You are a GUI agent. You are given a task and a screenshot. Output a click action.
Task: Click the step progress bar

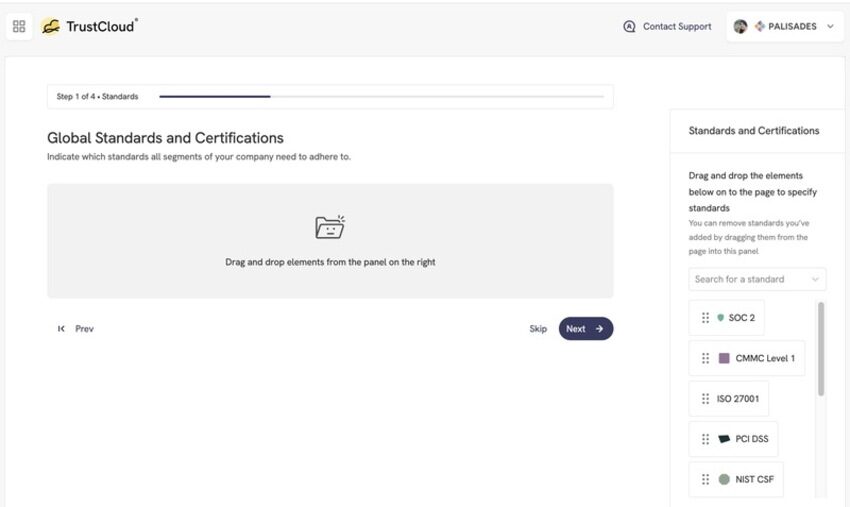click(x=381, y=97)
